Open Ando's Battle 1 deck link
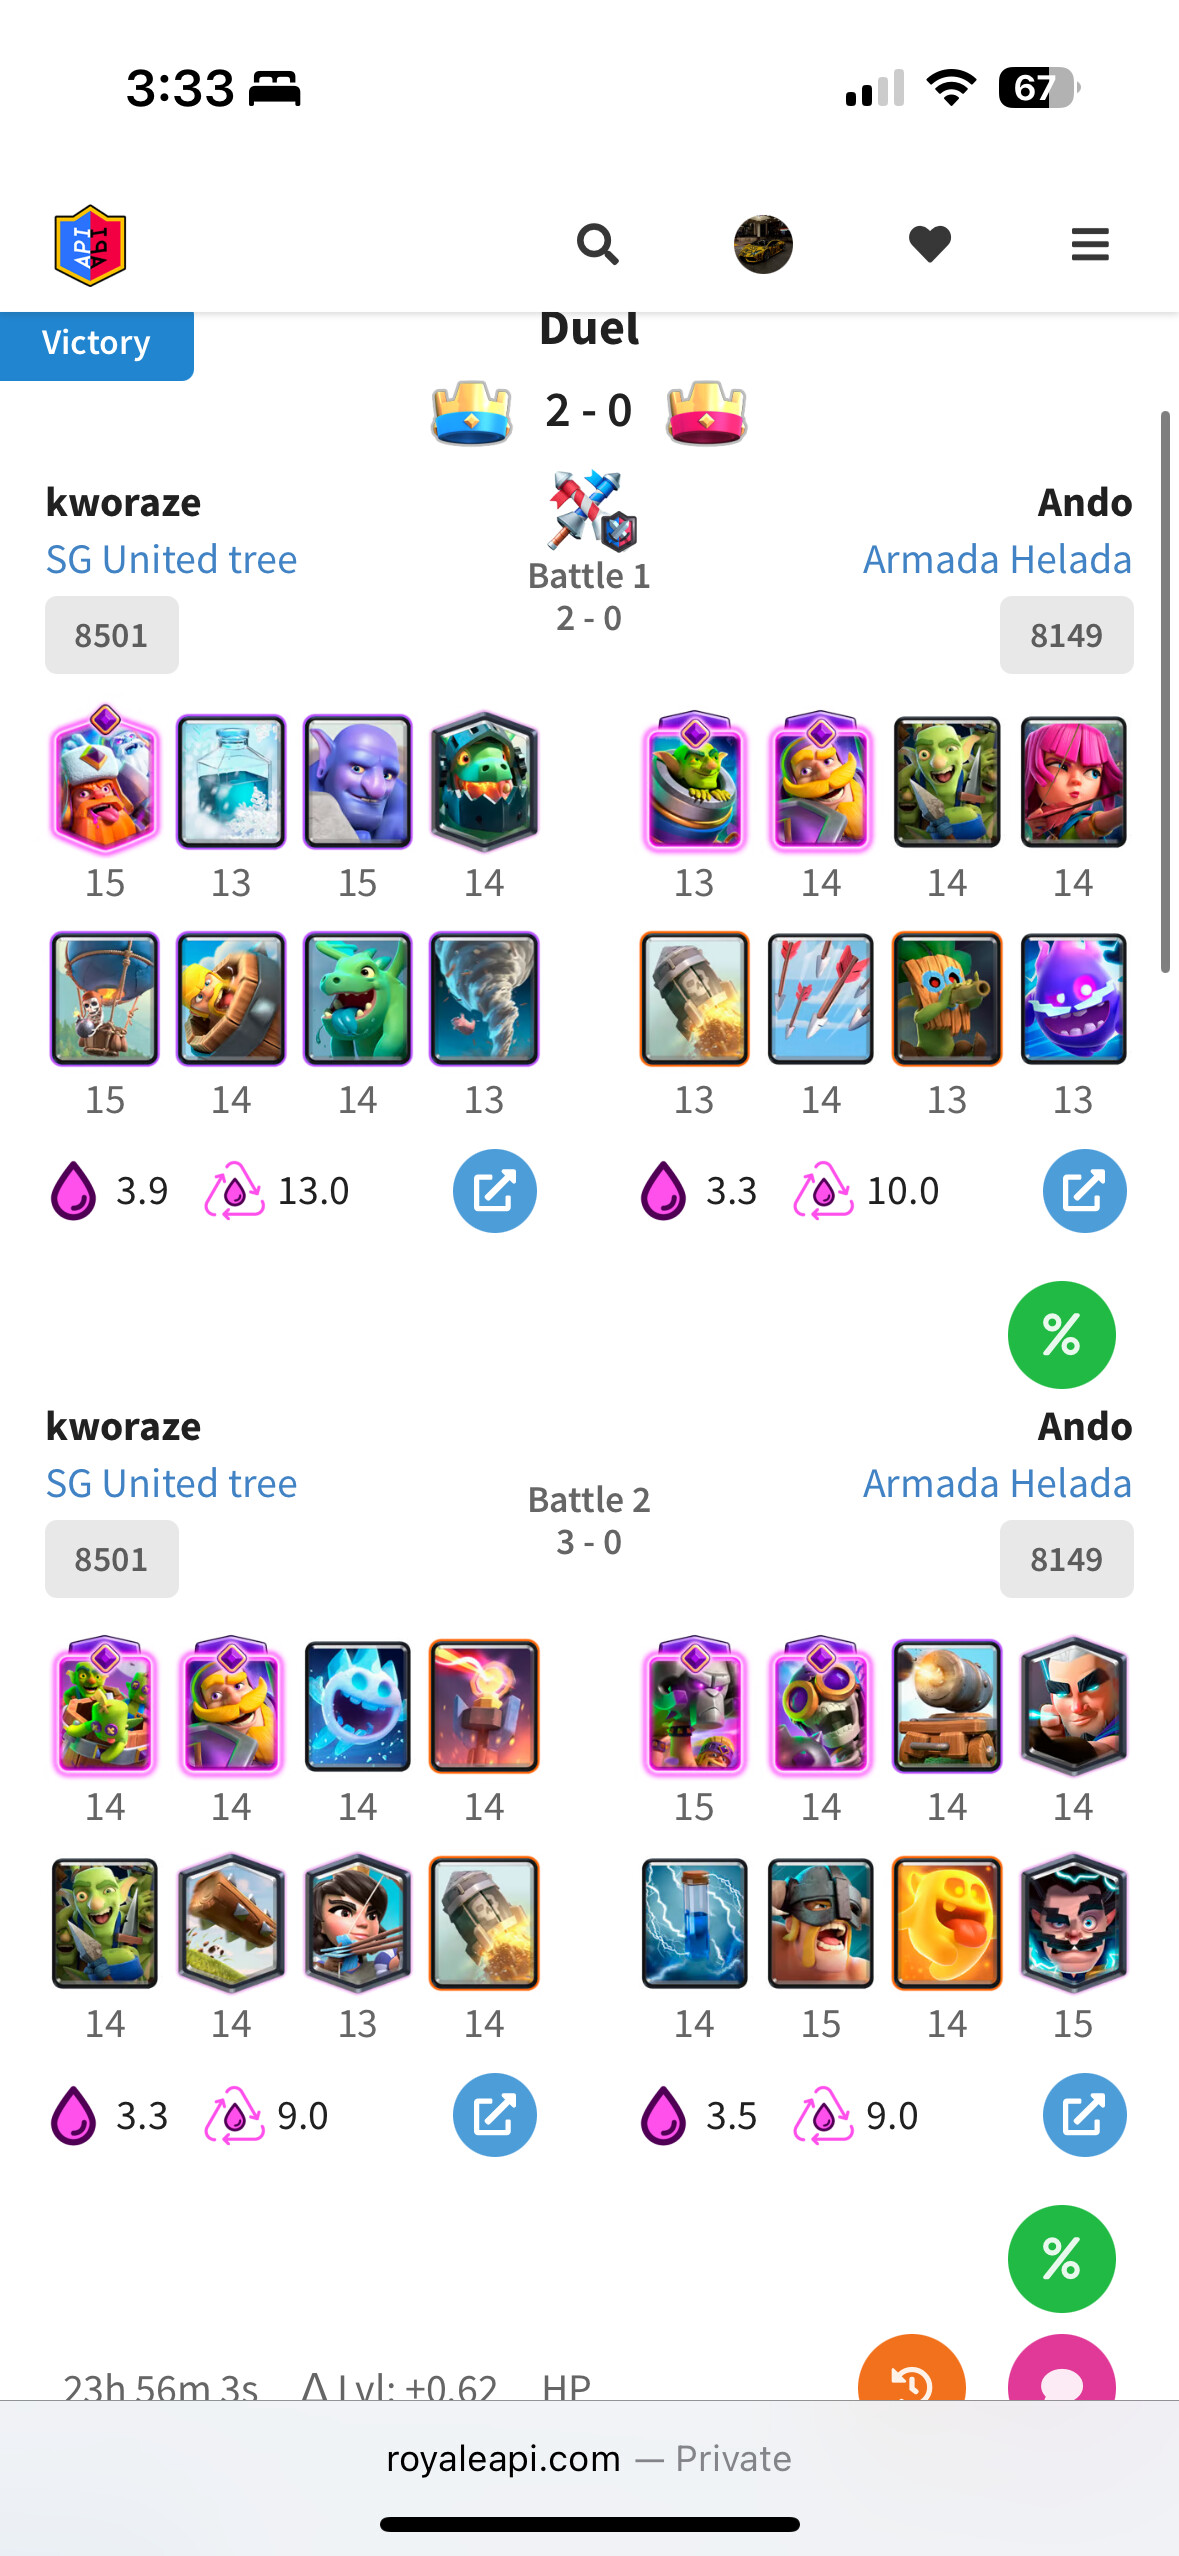This screenshot has width=1179, height=2556. (x=1084, y=1191)
